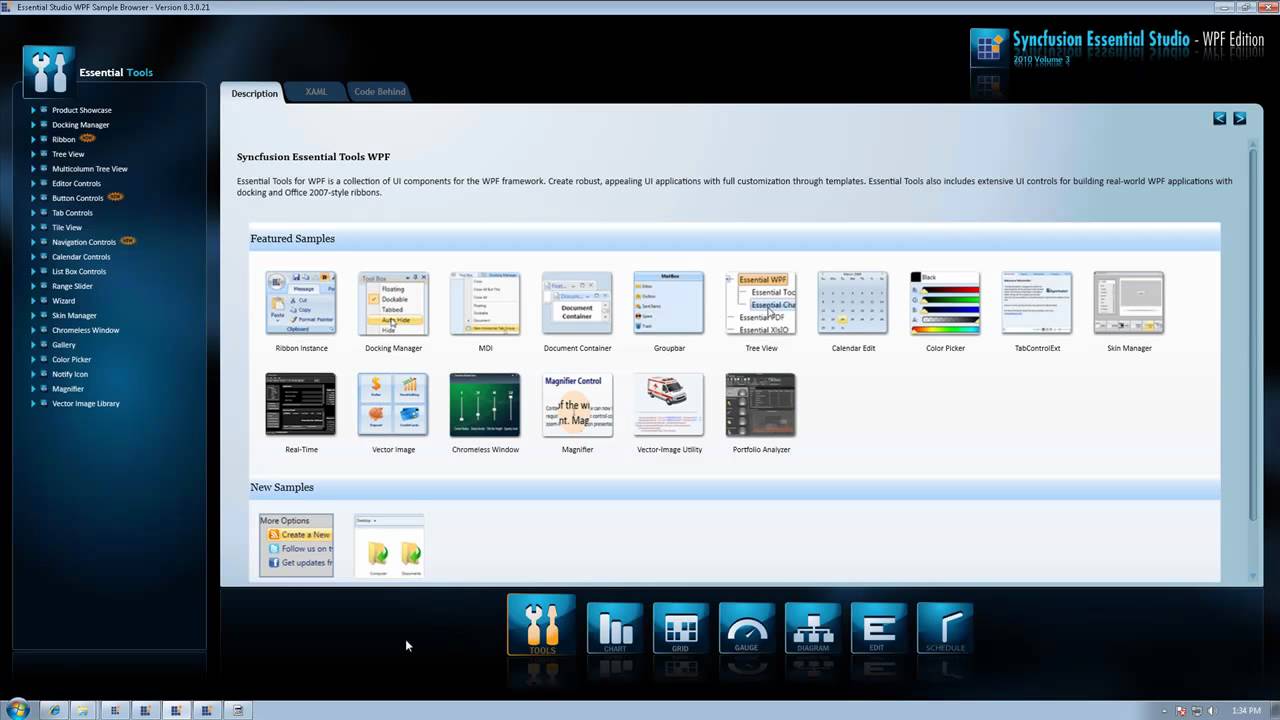
Task: Launch the MDI sample thumbnail
Action: click(485, 303)
